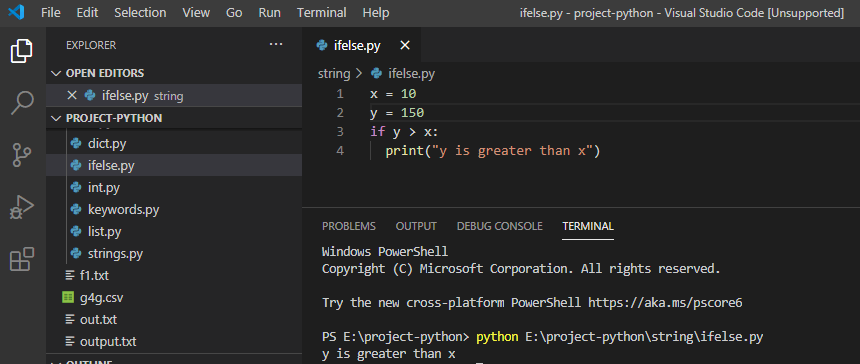
Task: Click Python icon next to dict.py
Action: [x=76, y=144]
